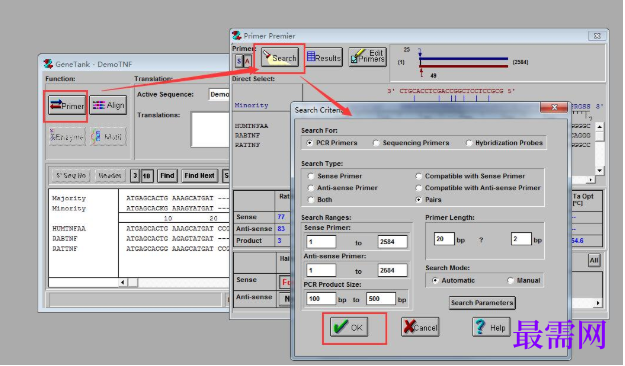Open the primer Results button
Image resolution: width=625 pixels, height=366 pixels.
(x=324, y=58)
